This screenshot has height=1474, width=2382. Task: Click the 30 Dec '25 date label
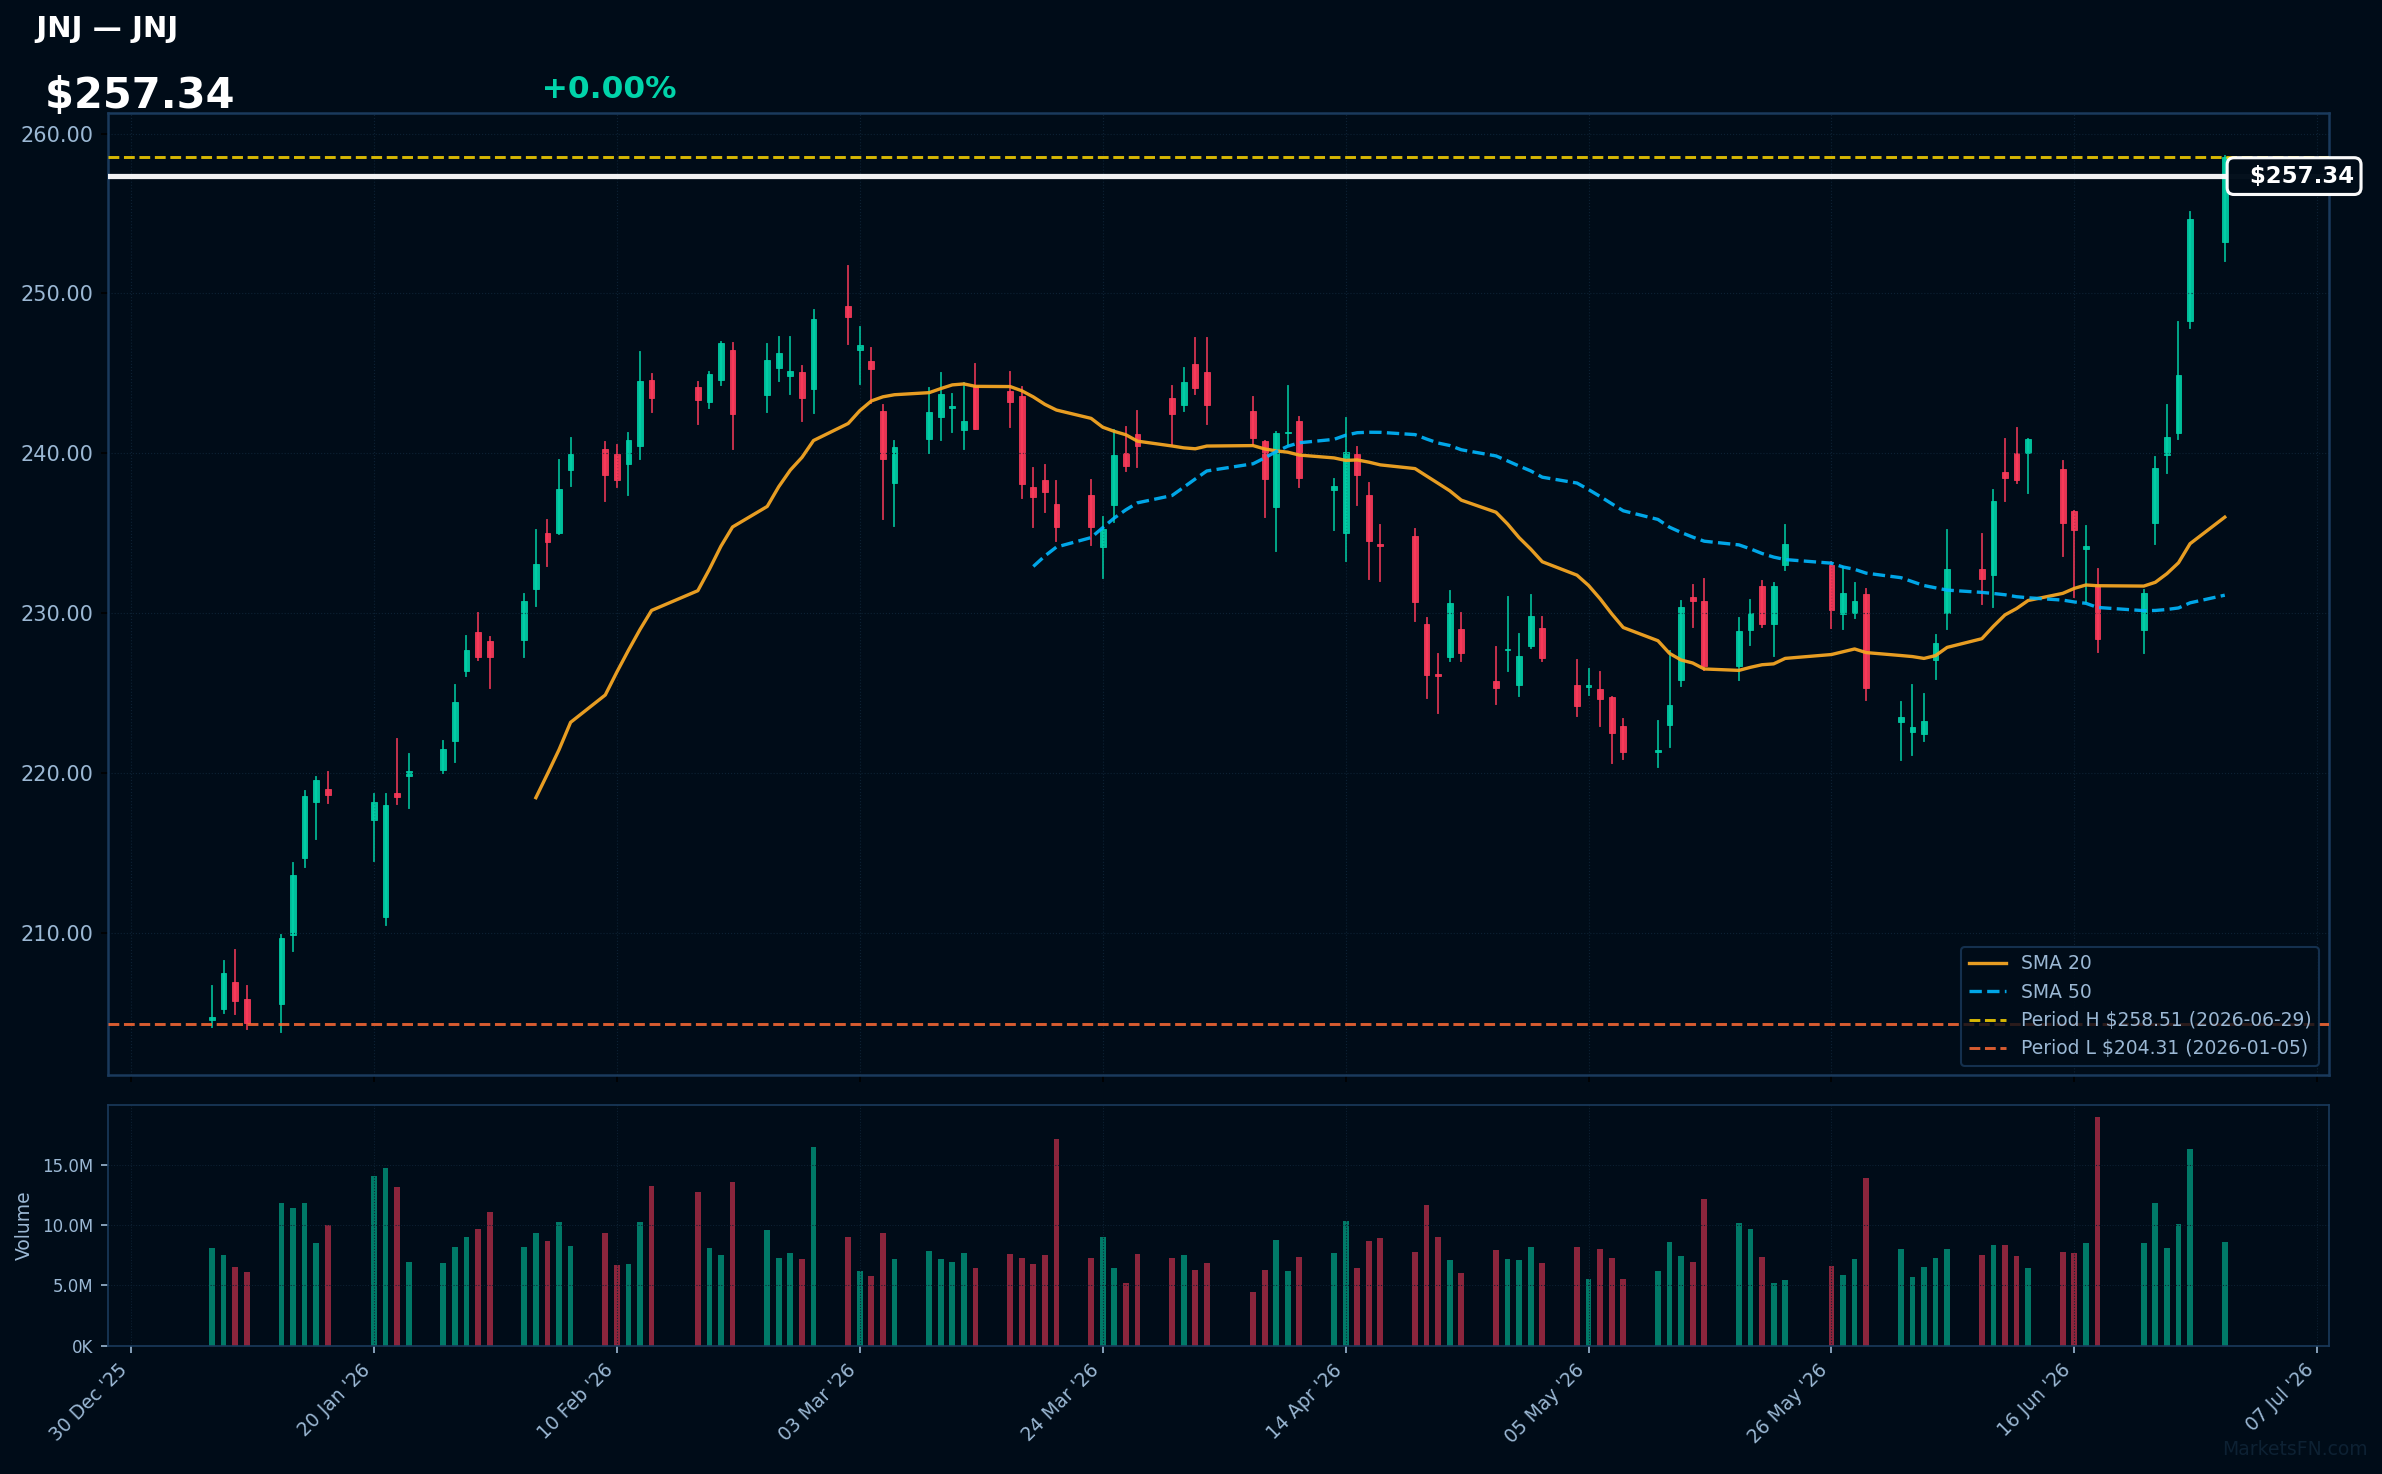(88, 1402)
